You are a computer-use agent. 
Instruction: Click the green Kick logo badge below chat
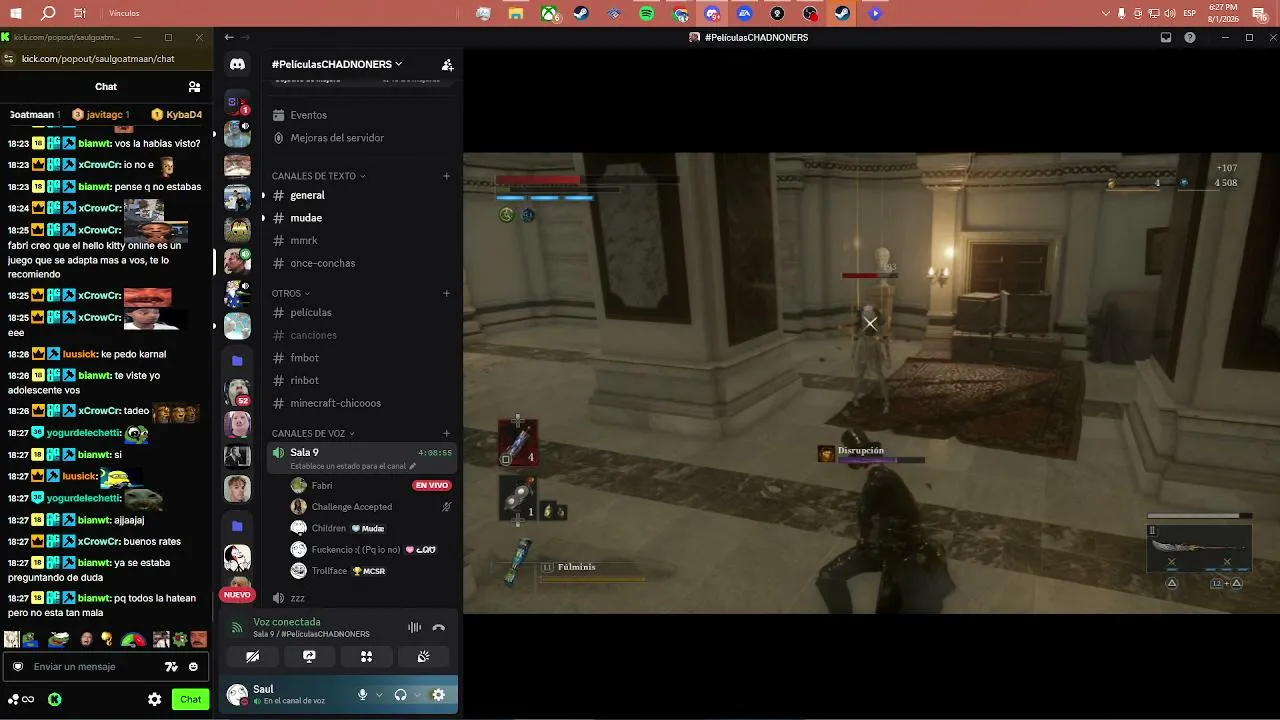pyautogui.click(x=55, y=700)
